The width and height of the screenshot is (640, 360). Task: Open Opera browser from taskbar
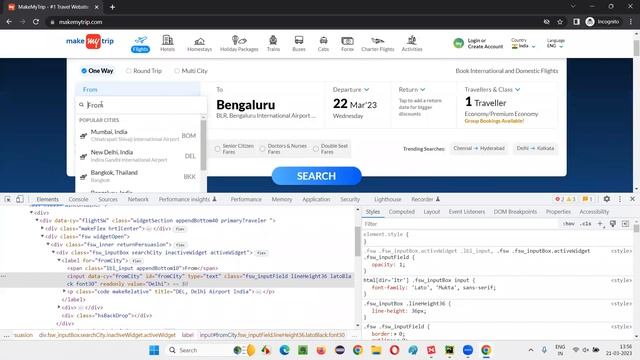[x=394, y=350]
